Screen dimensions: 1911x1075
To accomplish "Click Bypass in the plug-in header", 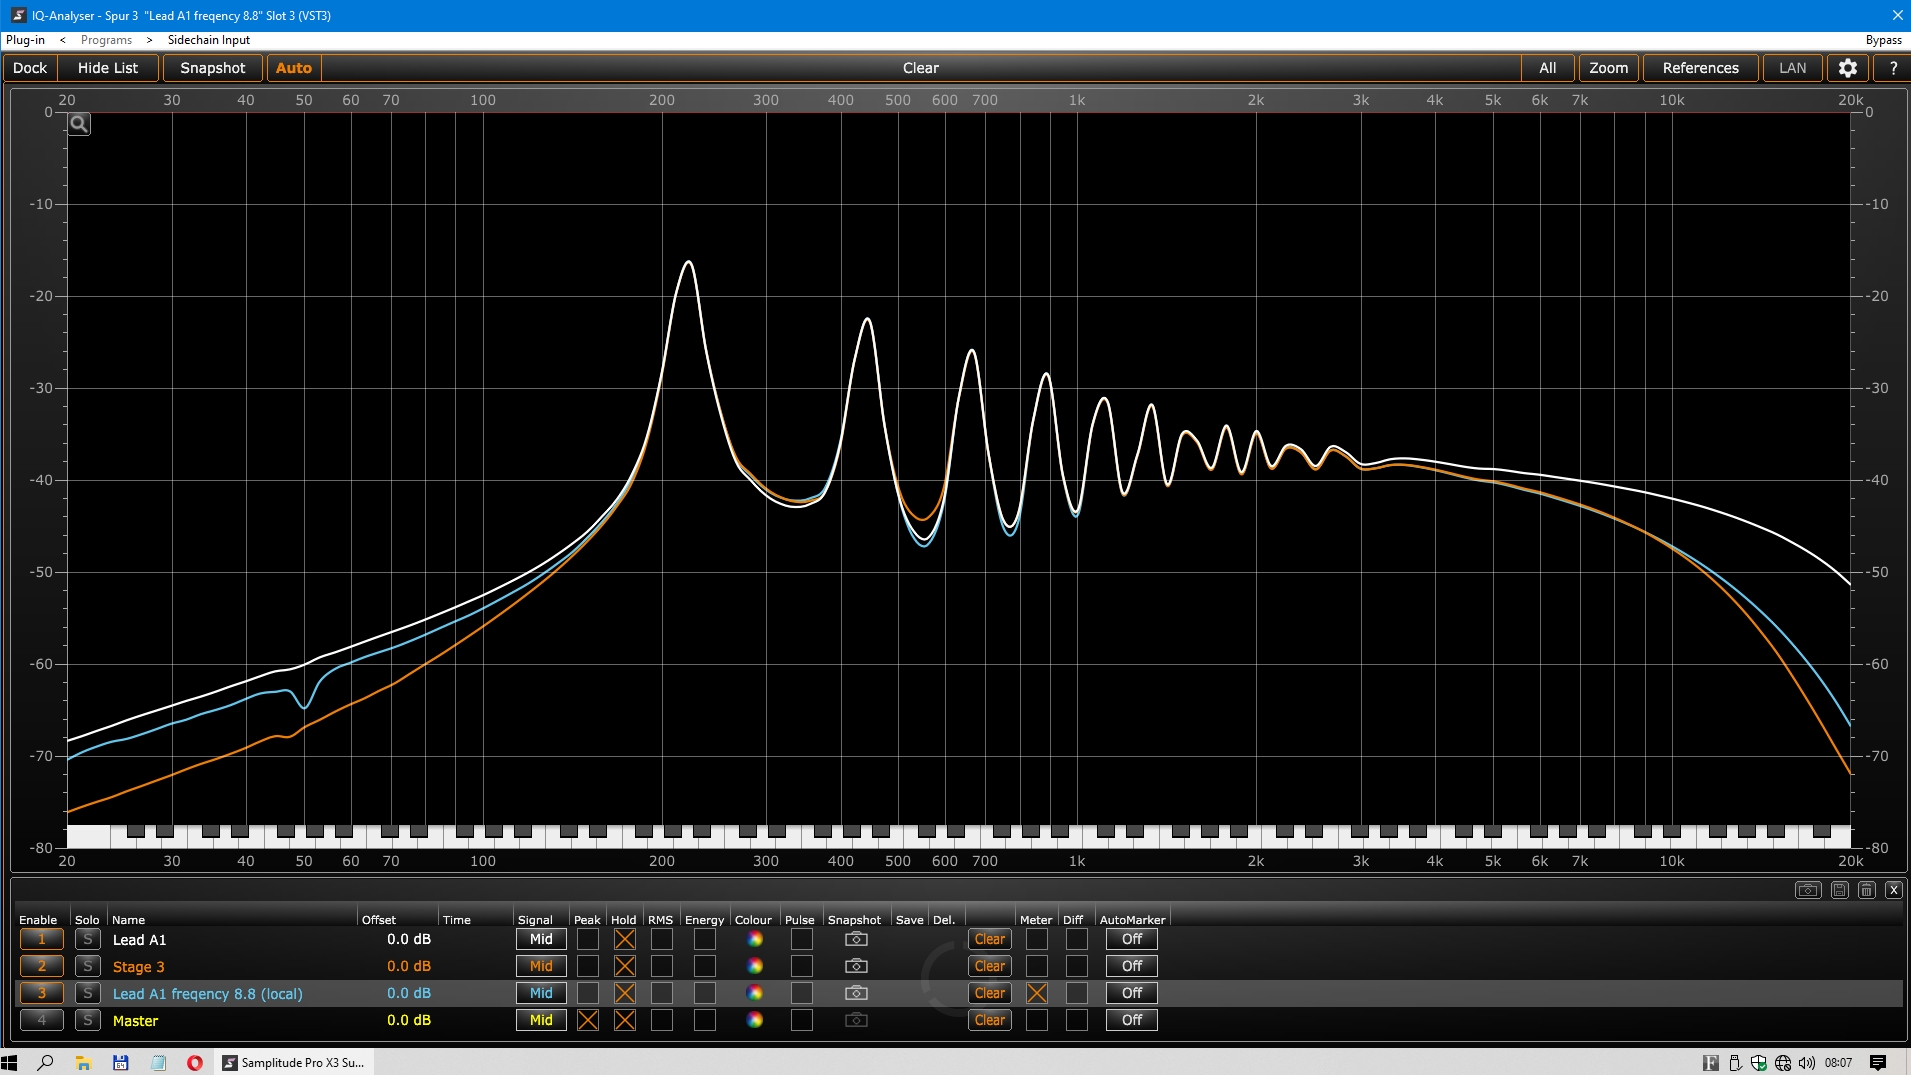I will (x=1883, y=40).
